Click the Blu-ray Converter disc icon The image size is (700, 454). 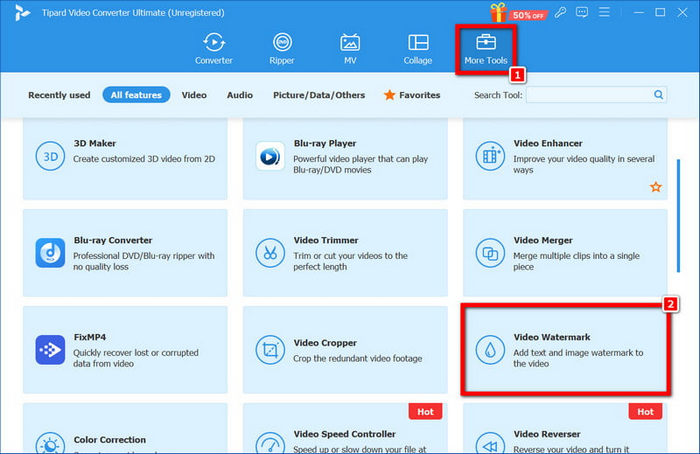(50, 253)
